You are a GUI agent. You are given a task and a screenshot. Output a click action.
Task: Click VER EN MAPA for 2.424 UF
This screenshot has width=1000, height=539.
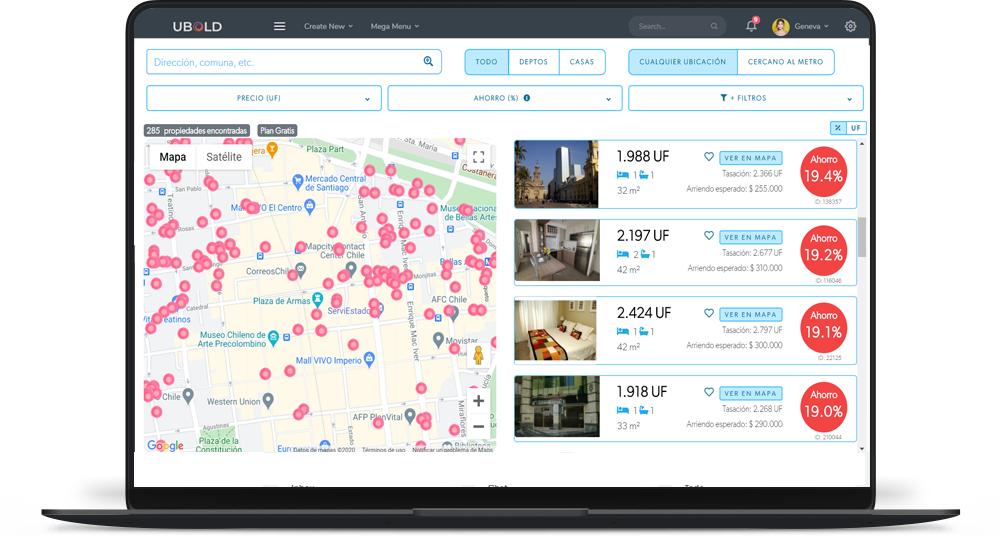[751, 314]
